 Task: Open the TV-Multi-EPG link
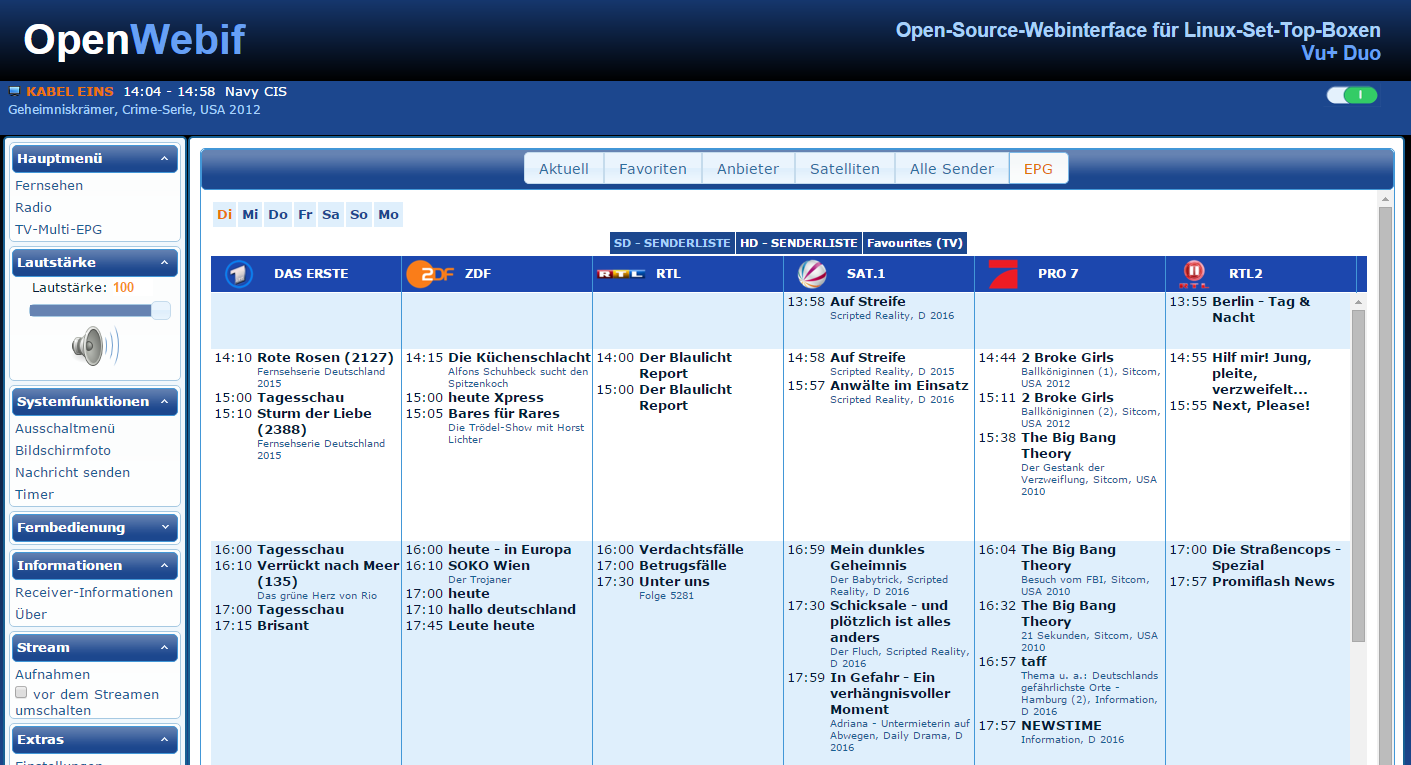click(x=58, y=230)
